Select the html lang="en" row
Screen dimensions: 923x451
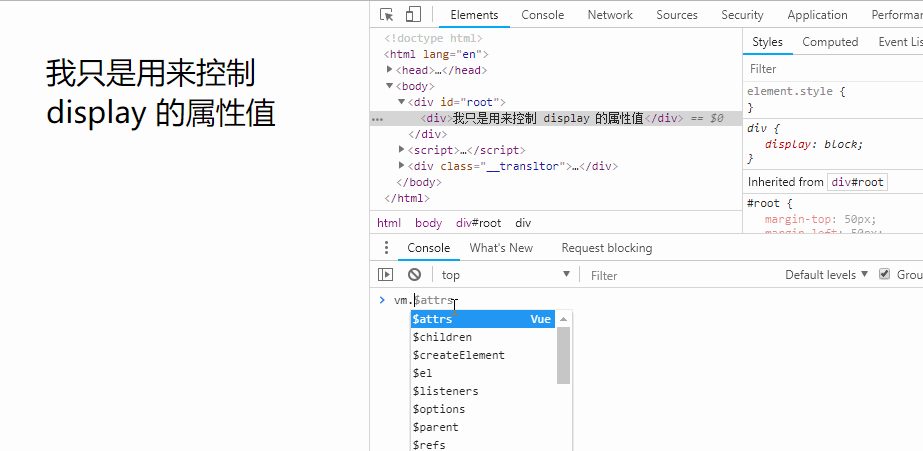click(436, 54)
